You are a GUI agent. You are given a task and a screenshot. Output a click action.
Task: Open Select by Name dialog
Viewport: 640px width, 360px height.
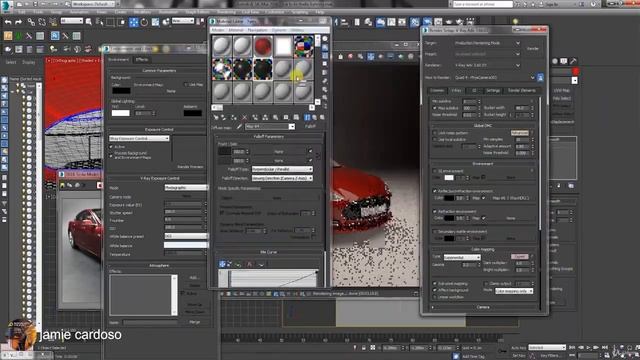click(x=99, y=22)
